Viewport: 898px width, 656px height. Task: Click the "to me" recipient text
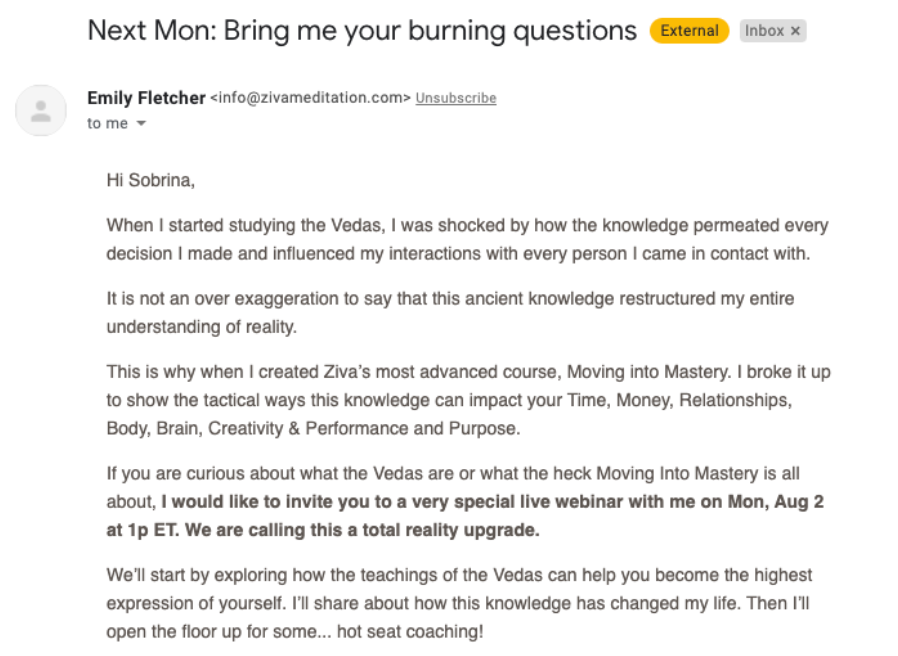[x=107, y=123]
